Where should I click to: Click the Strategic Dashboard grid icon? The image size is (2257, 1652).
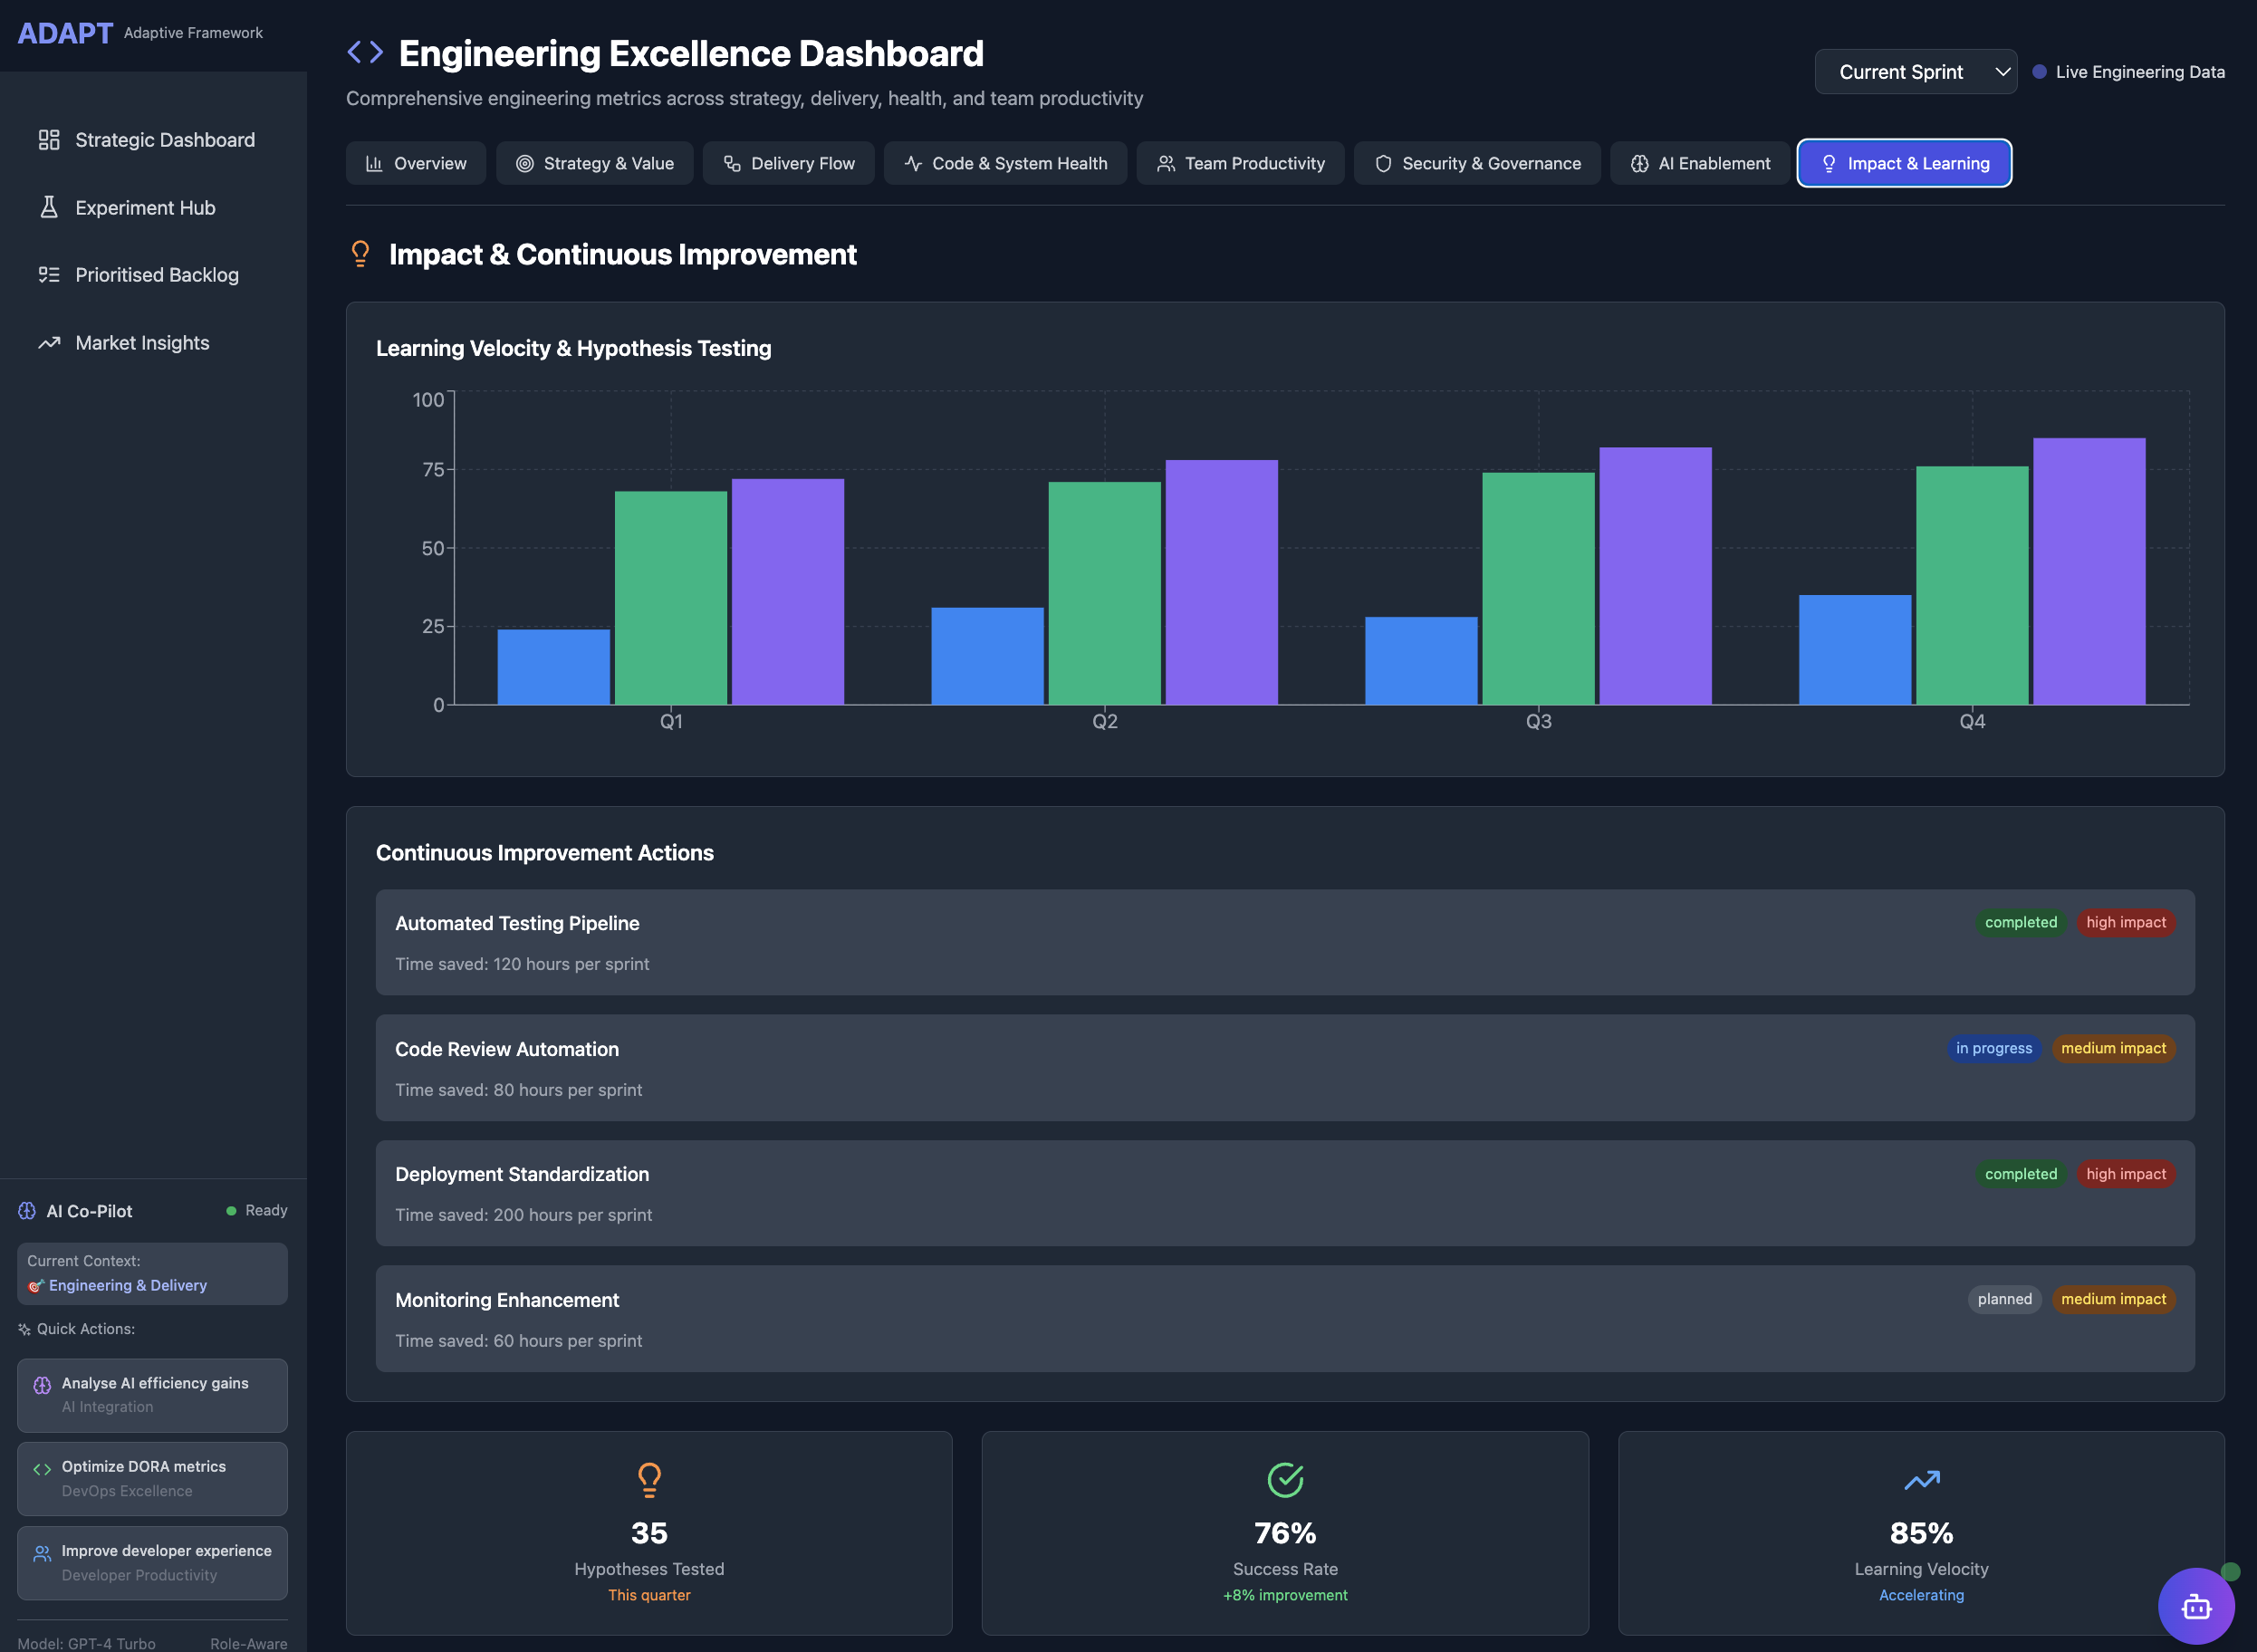(48, 140)
